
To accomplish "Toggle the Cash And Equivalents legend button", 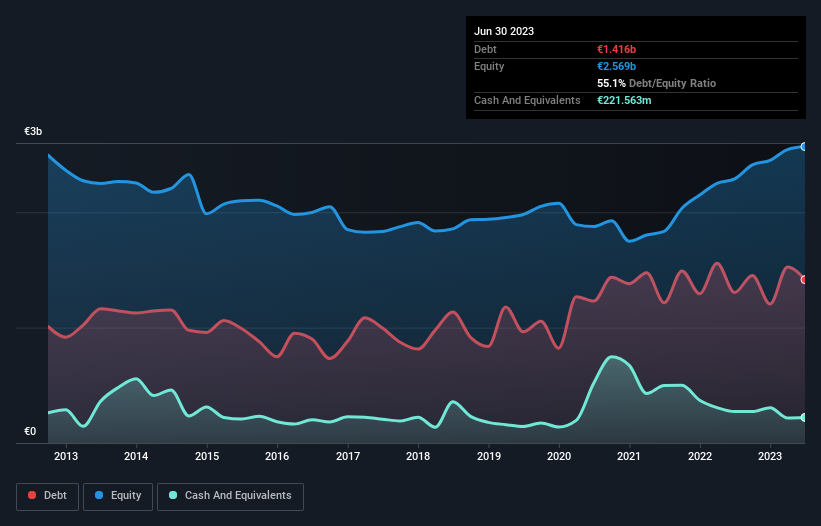I will tap(230, 496).
